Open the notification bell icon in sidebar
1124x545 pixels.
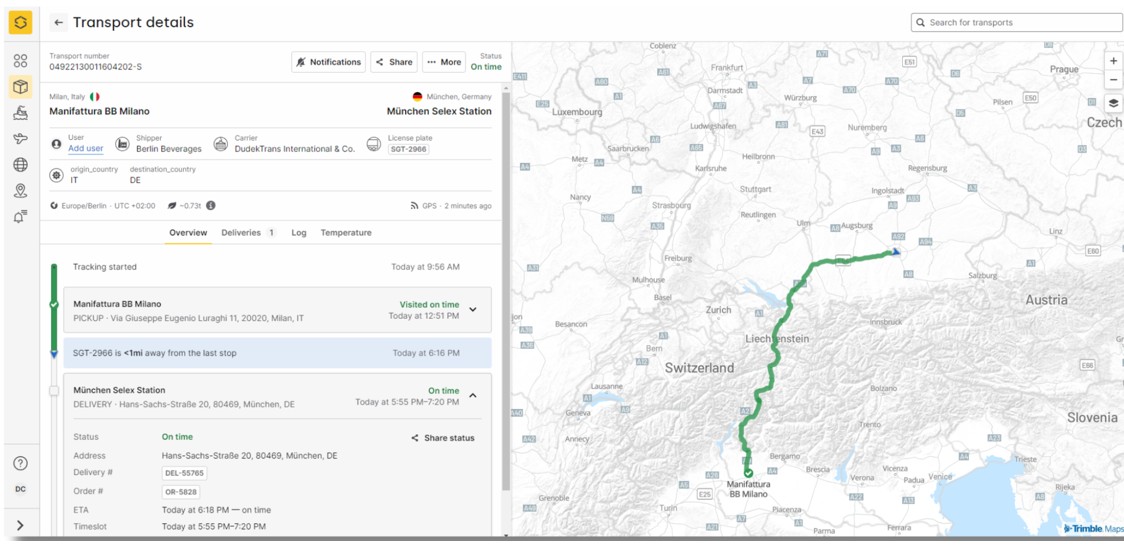(20, 217)
